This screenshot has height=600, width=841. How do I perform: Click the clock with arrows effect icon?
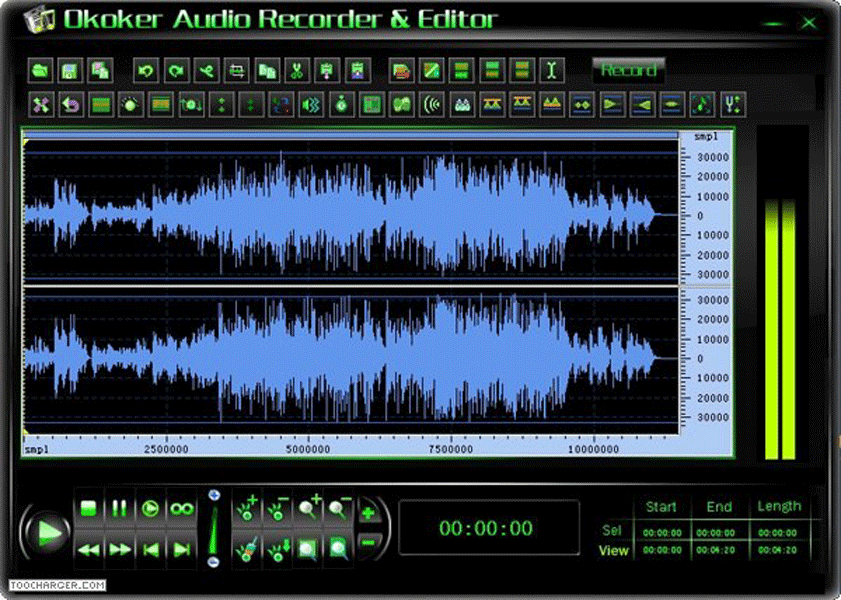[x=191, y=105]
